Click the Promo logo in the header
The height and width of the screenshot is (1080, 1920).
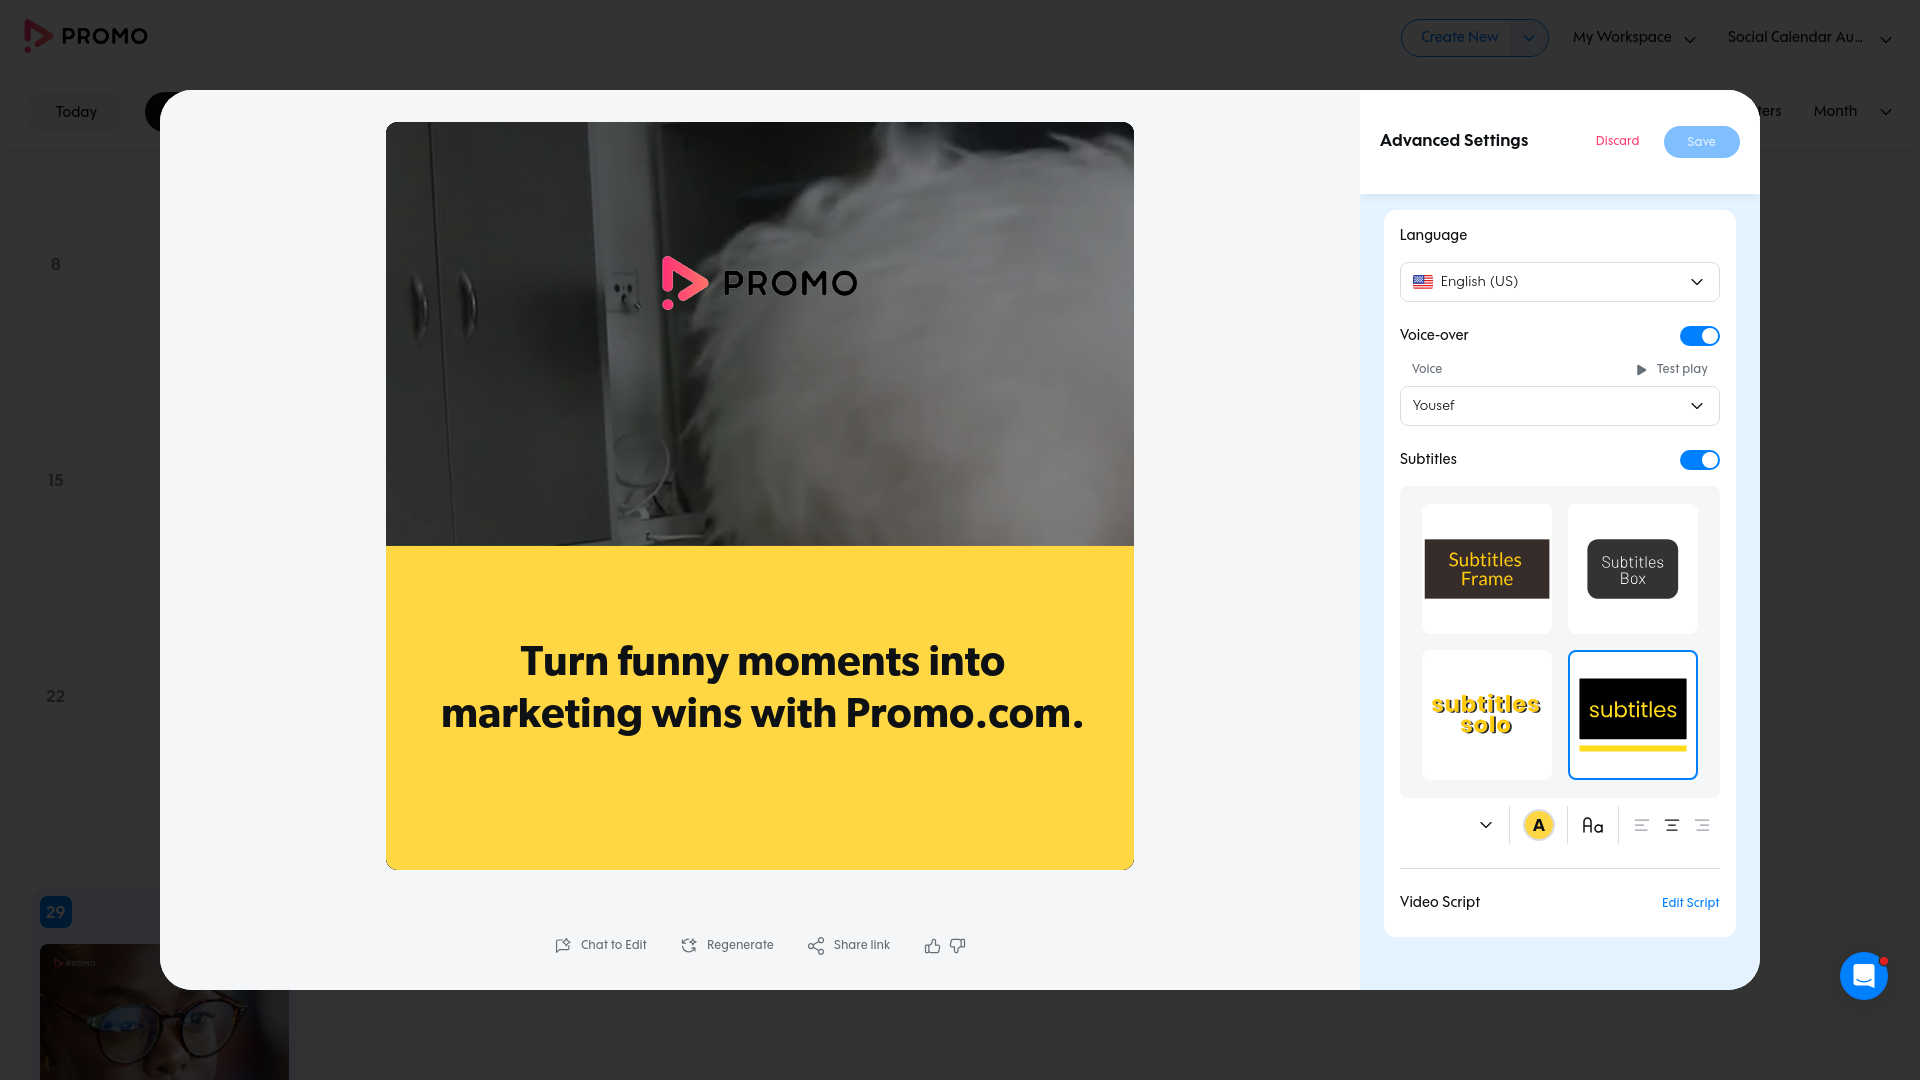coord(86,36)
